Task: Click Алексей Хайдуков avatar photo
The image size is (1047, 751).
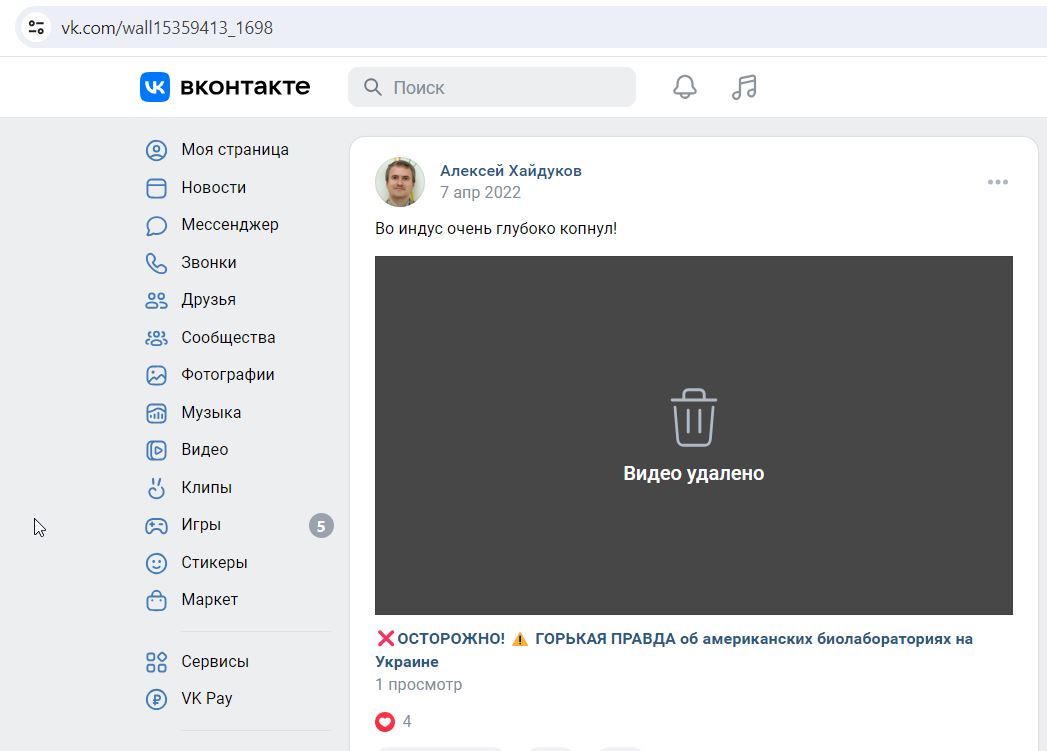Action: coord(400,182)
